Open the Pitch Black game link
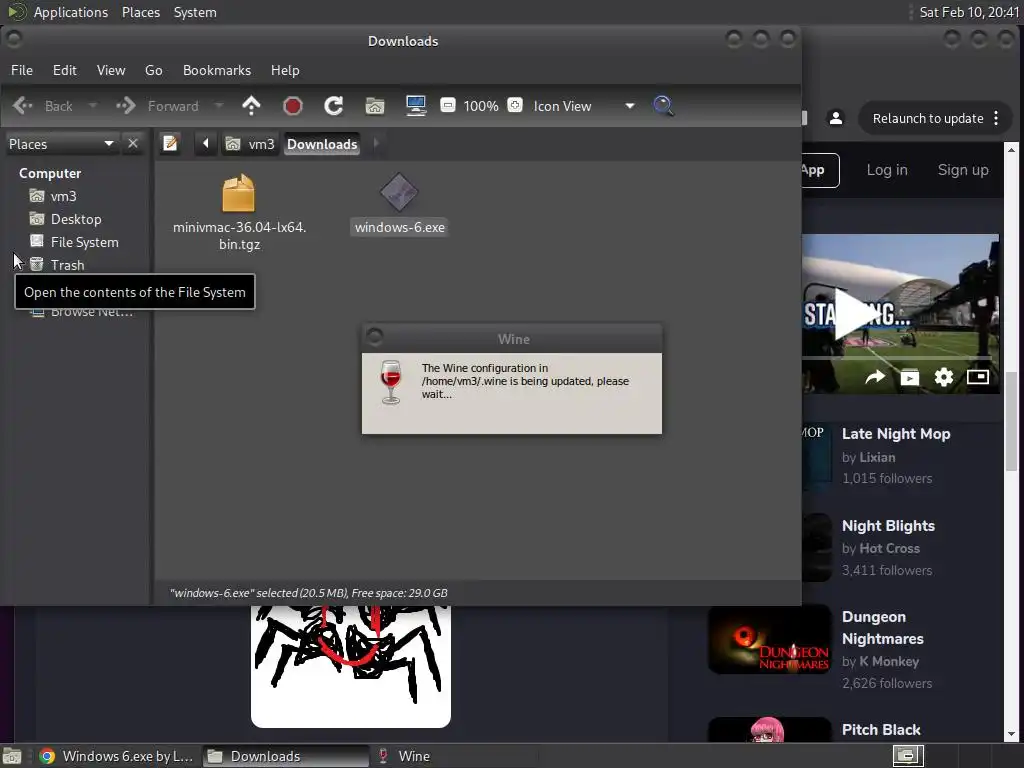The height and width of the screenshot is (768, 1024). click(x=881, y=729)
